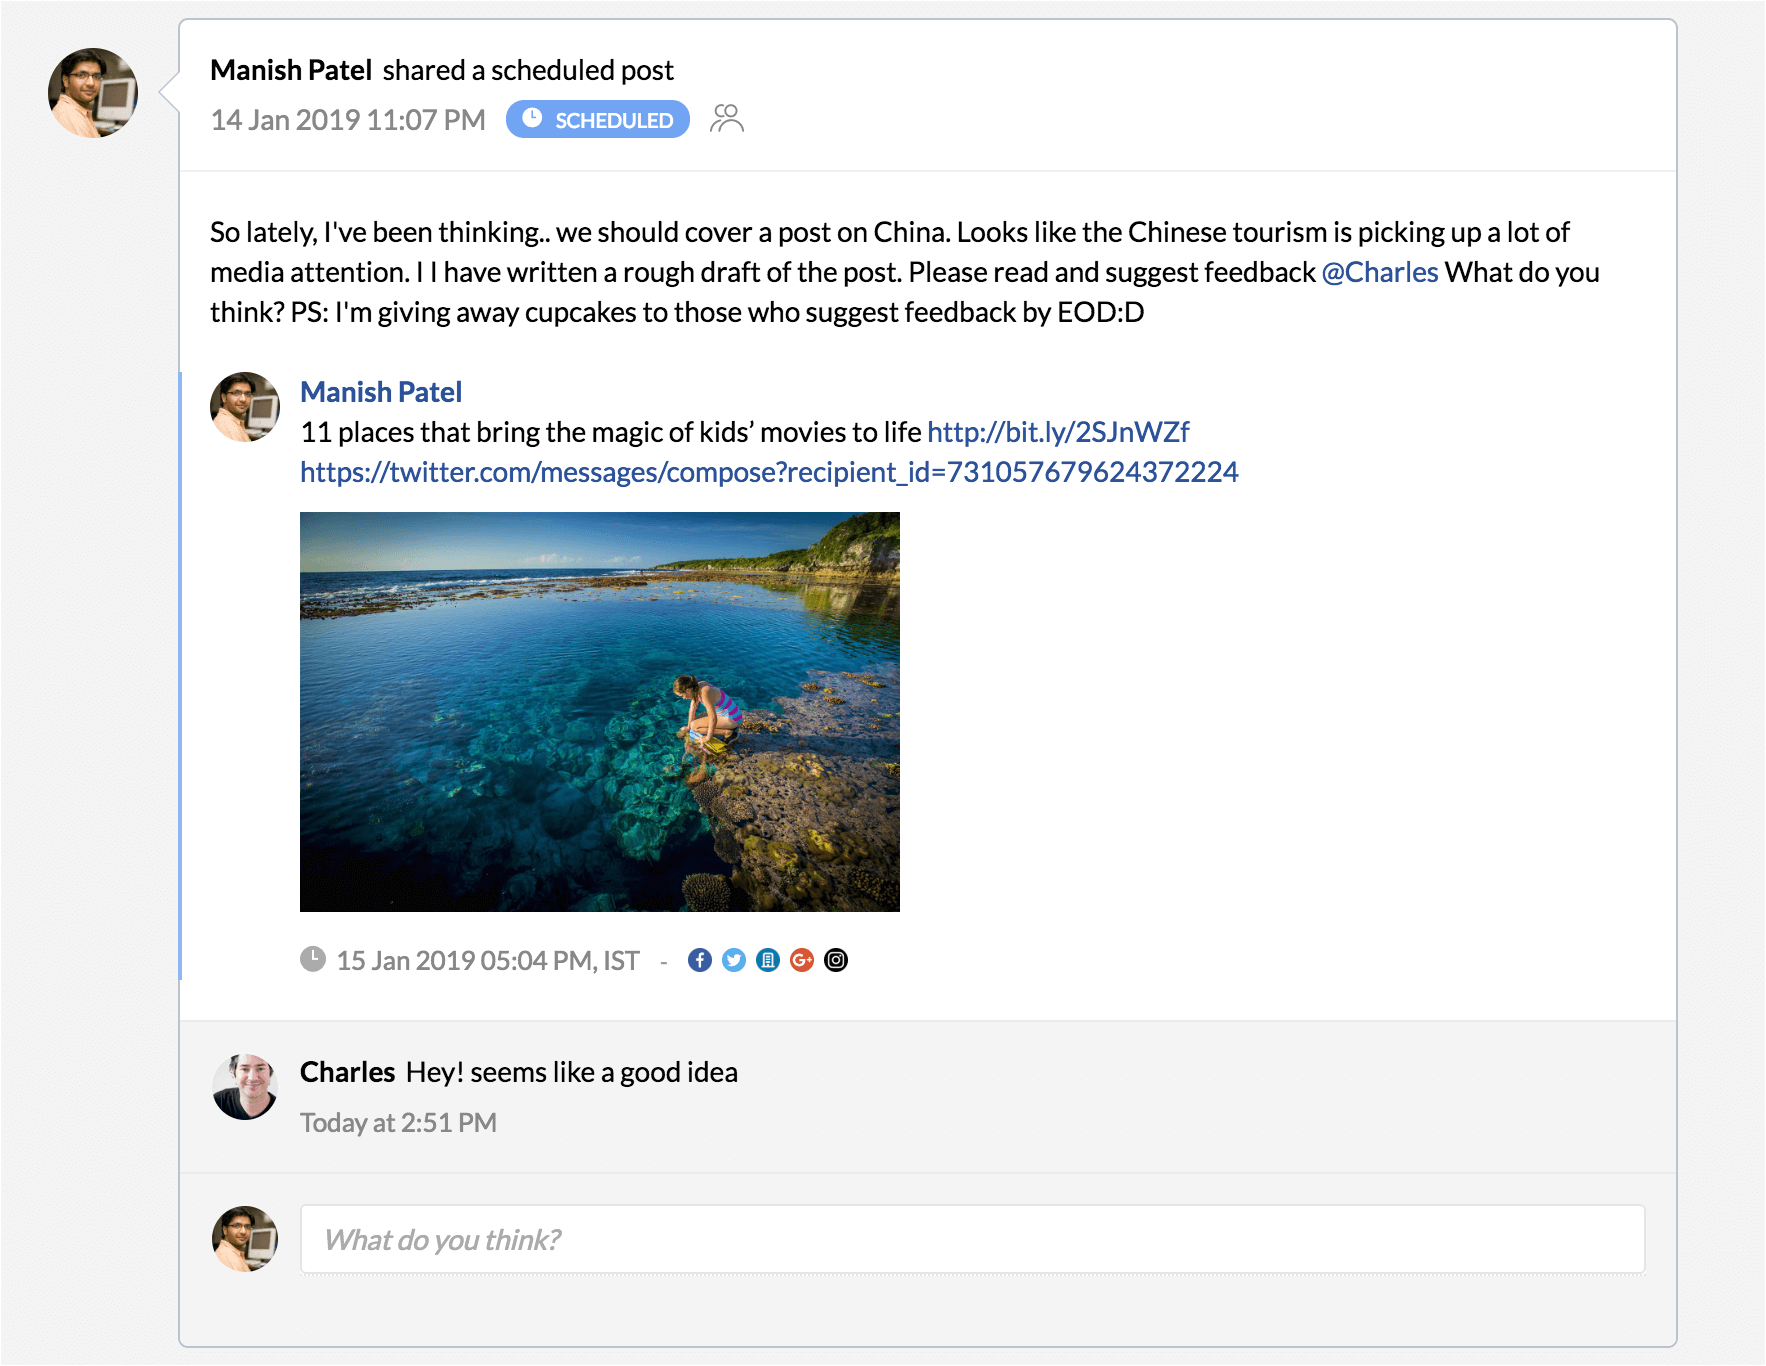
Task: Open the twitter.com messages compose link
Action: pyautogui.click(x=769, y=472)
